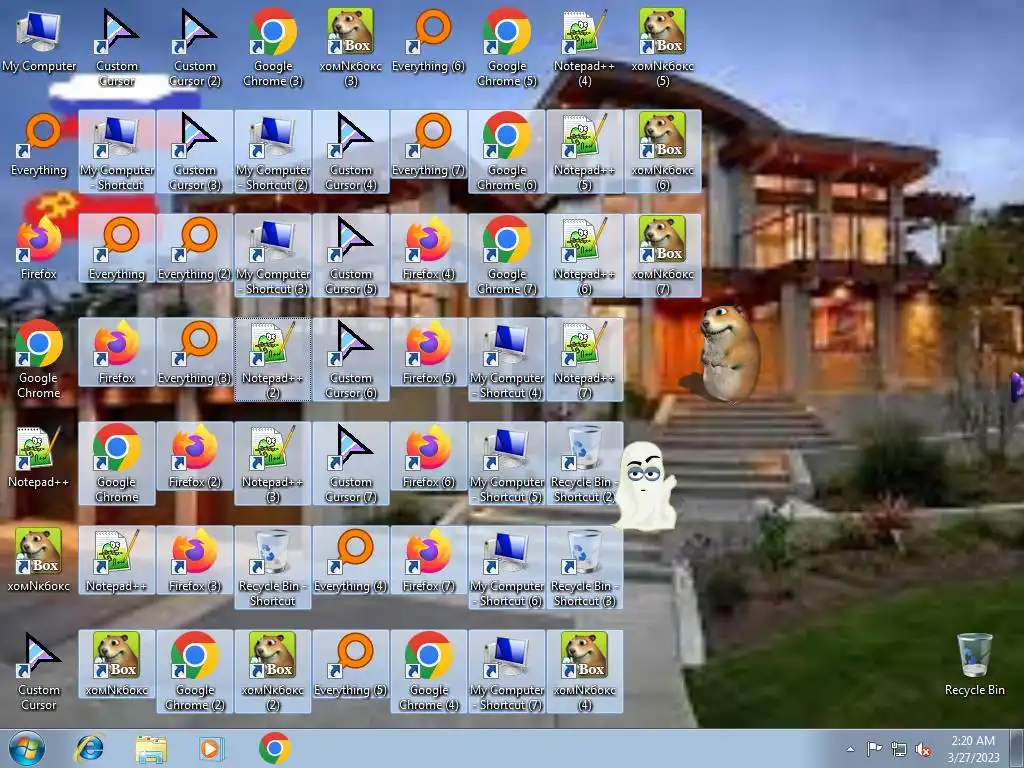This screenshot has width=1024, height=768.
Task: Open the Windows Start menu
Action: coord(26,748)
